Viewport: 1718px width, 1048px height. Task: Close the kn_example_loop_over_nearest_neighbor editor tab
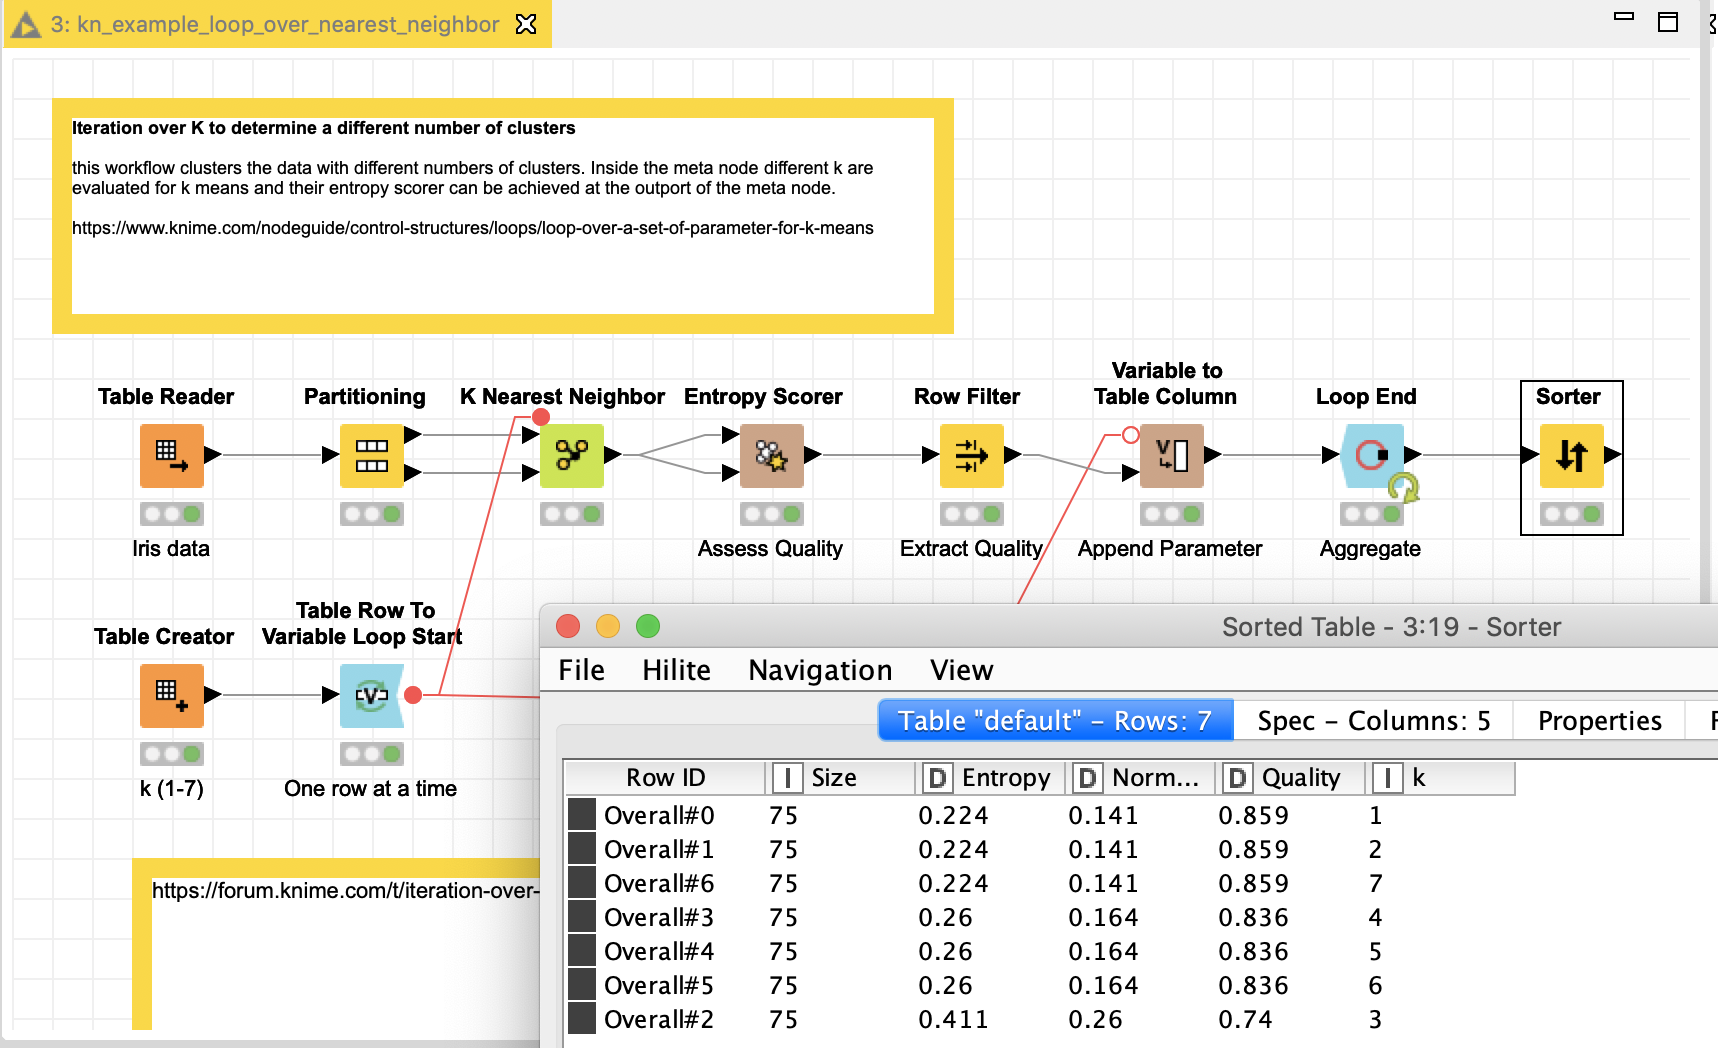coord(526,24)
